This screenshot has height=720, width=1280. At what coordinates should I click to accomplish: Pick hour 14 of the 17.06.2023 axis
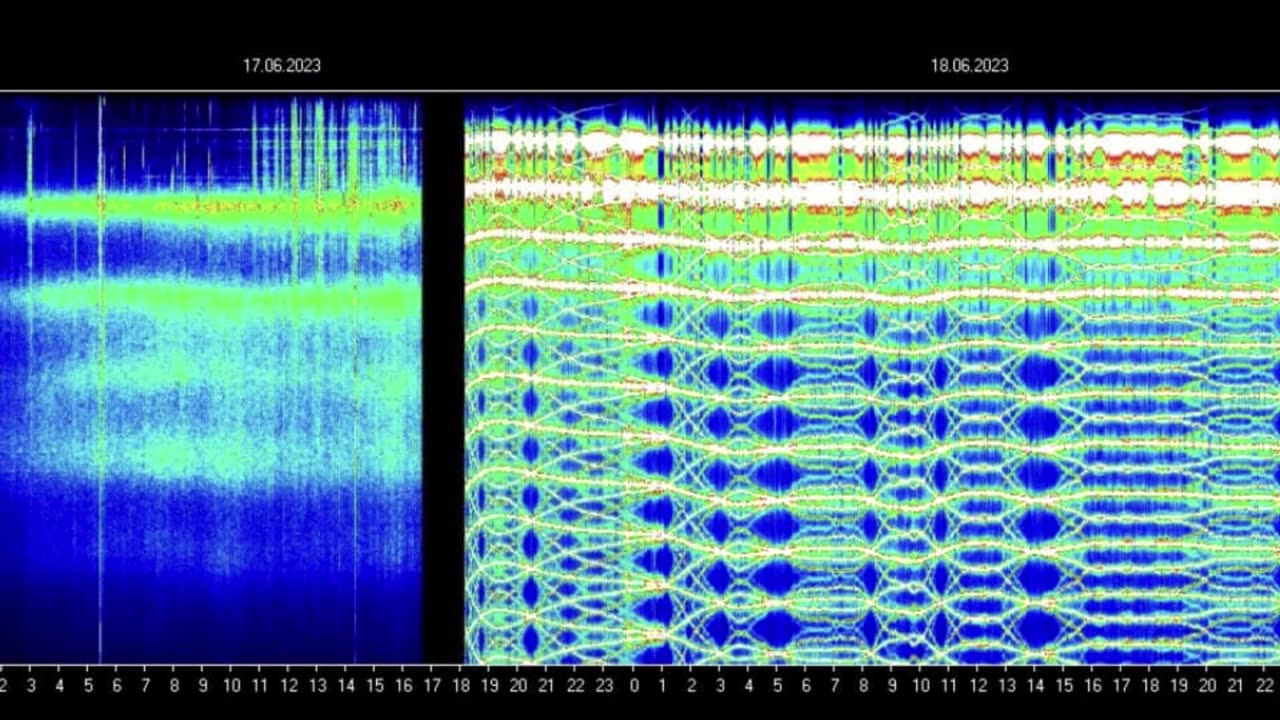coord(346,686)
